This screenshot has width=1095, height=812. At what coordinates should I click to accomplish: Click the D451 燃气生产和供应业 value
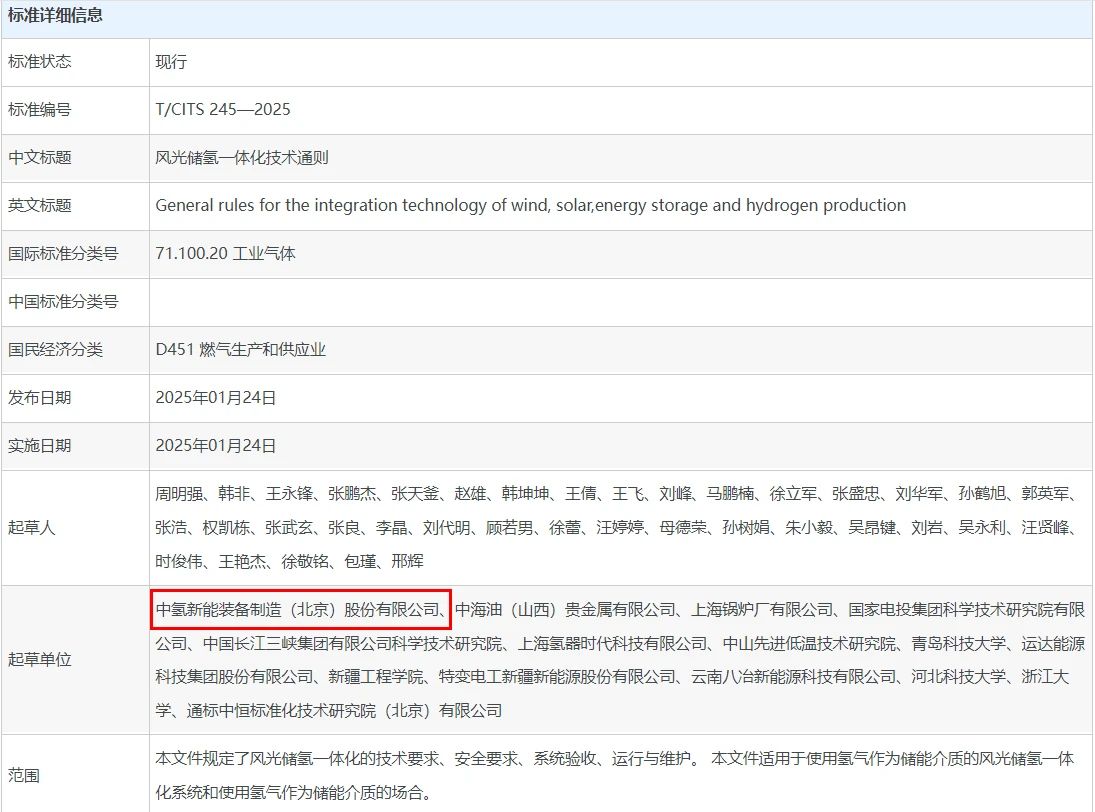[240, 350]
